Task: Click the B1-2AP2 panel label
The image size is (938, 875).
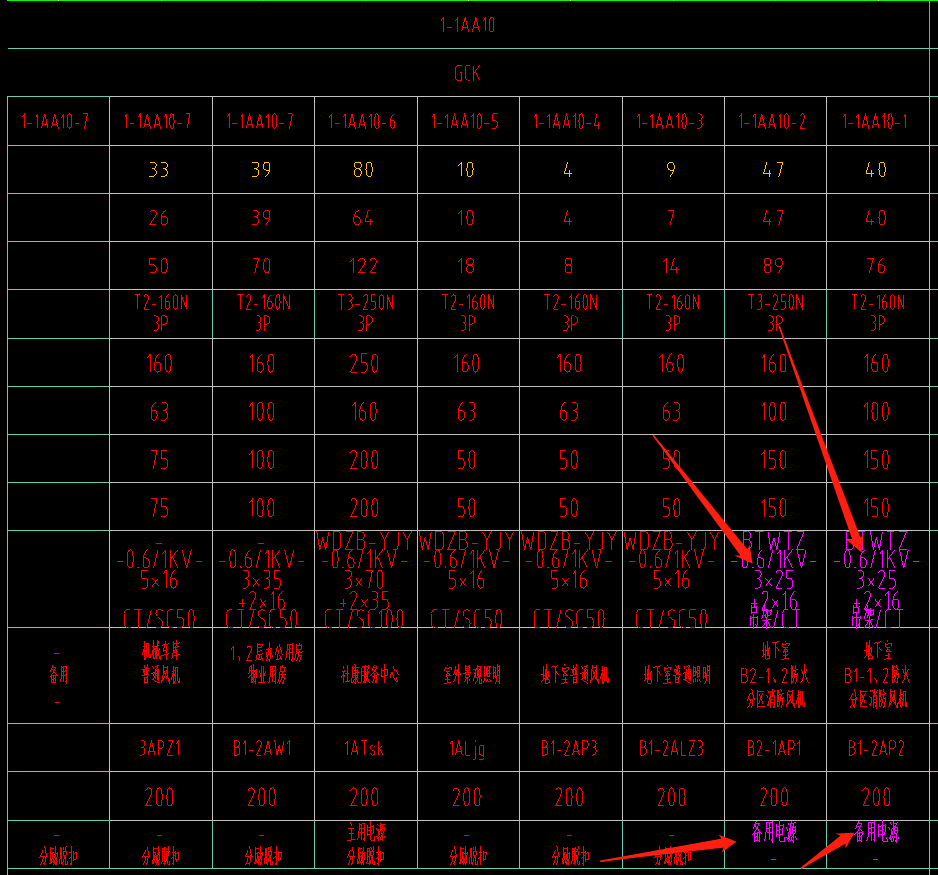Action: tap(876, 748)
